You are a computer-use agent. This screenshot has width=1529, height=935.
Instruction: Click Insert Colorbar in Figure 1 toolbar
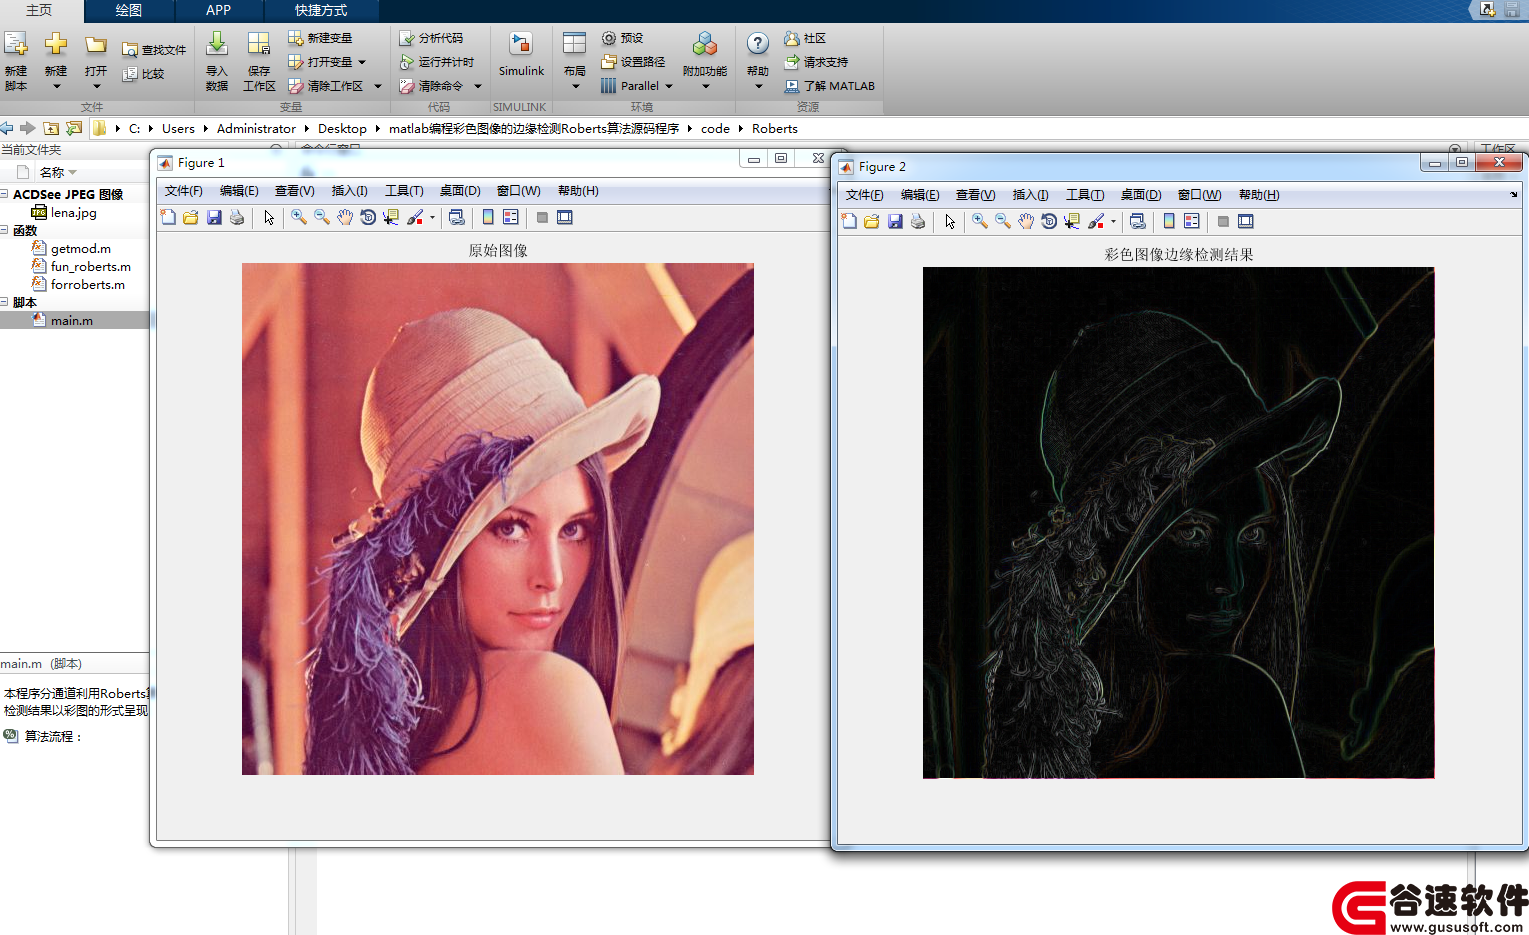pos(488,217)
